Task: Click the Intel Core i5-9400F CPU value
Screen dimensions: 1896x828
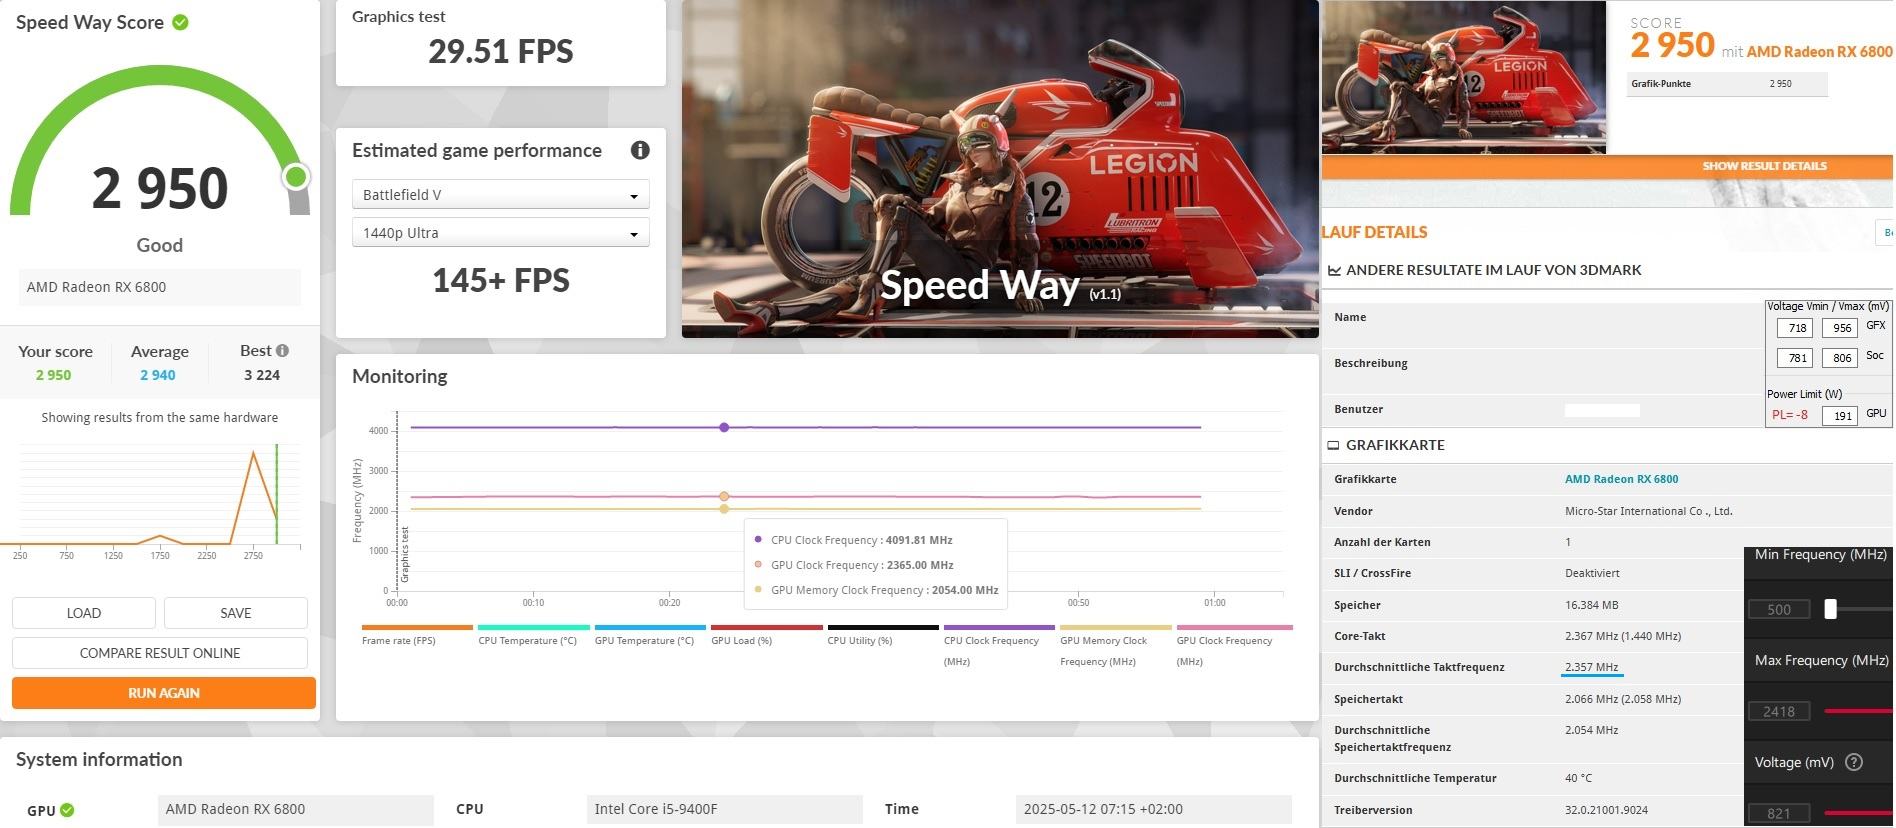Action: click(724, 809)
